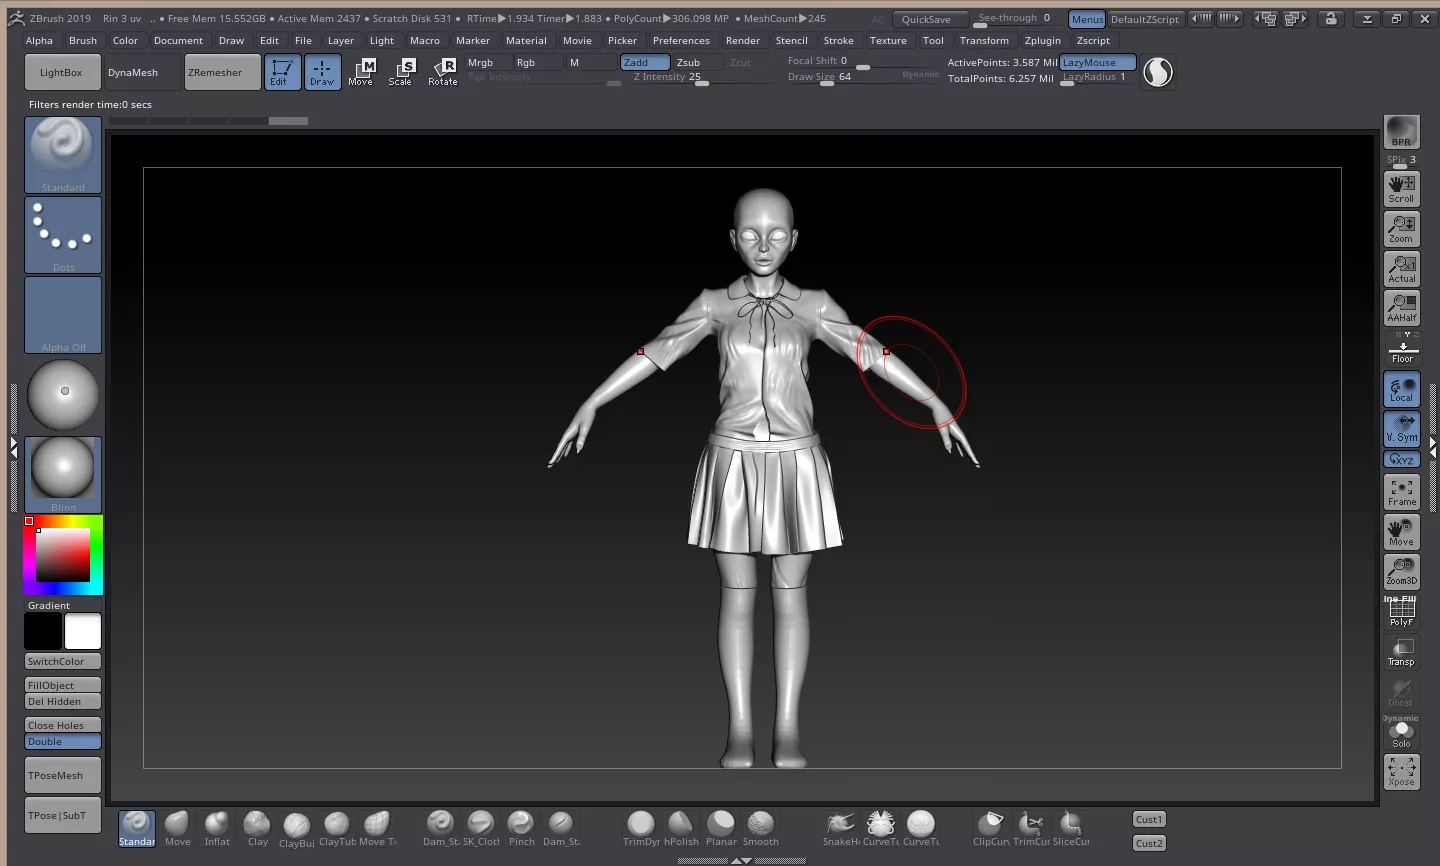The width and height of the screenshot is (1440, 866).
Task: Click the Frame view icon
Action: [1401, 491]
